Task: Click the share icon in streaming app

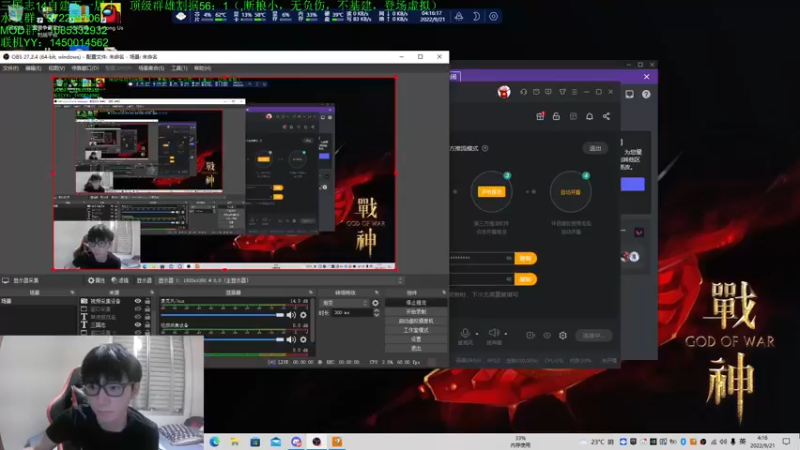Action: 606,116
